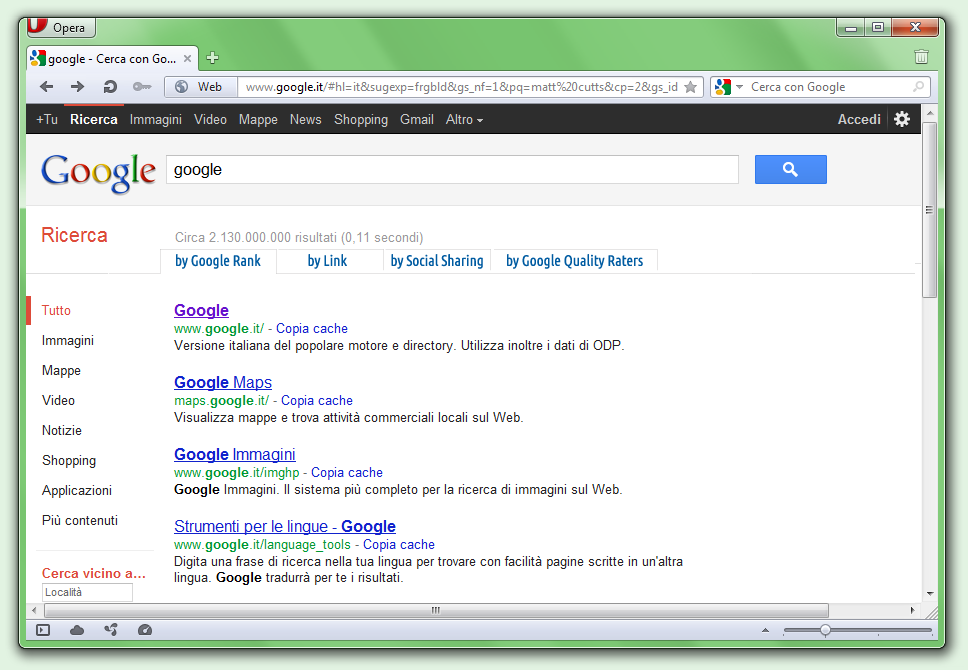Expand the search engine dropdown arrow
Screen dimensions: 968x670
click(x=740, y=87)
